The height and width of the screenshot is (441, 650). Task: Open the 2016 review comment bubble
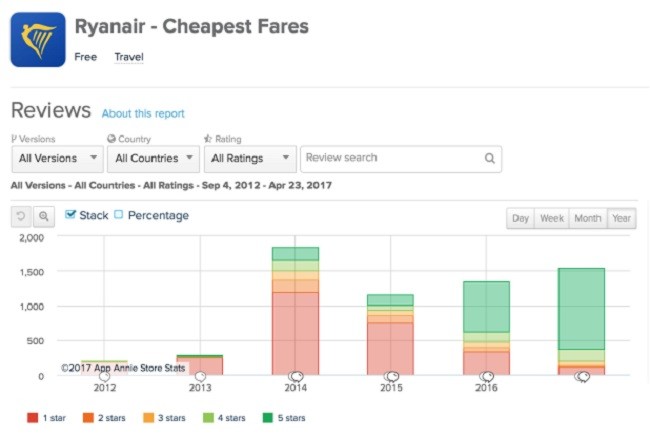pos(487,376)
